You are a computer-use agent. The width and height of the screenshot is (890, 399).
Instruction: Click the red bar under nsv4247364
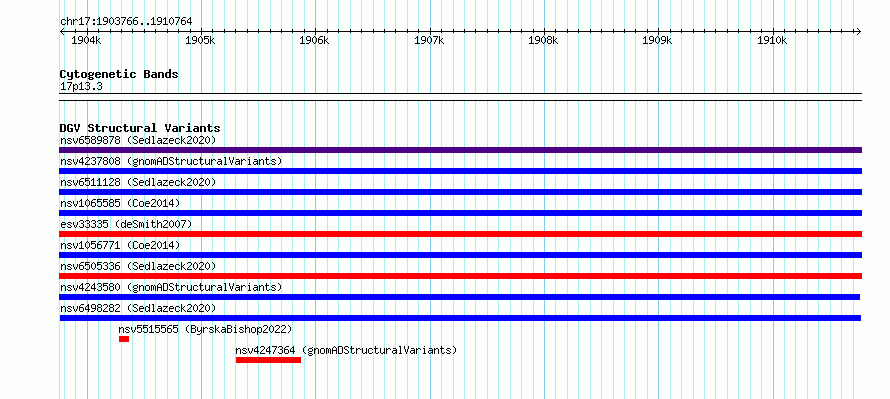pyautogui.click(x=268, y=360)
